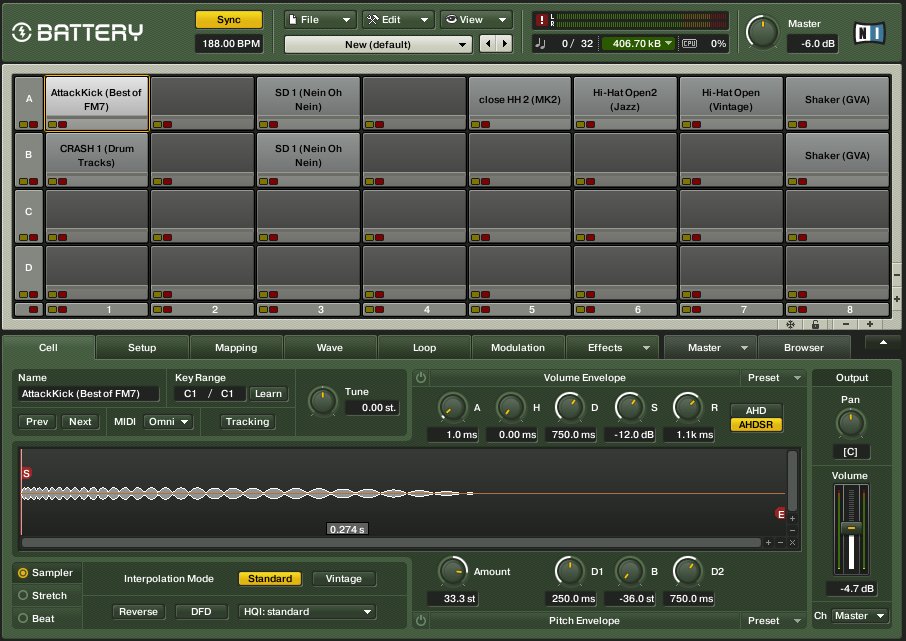Collapse the edit pane with the up arrow
This screenshot has height=641, width=906.
pos(883,343)
